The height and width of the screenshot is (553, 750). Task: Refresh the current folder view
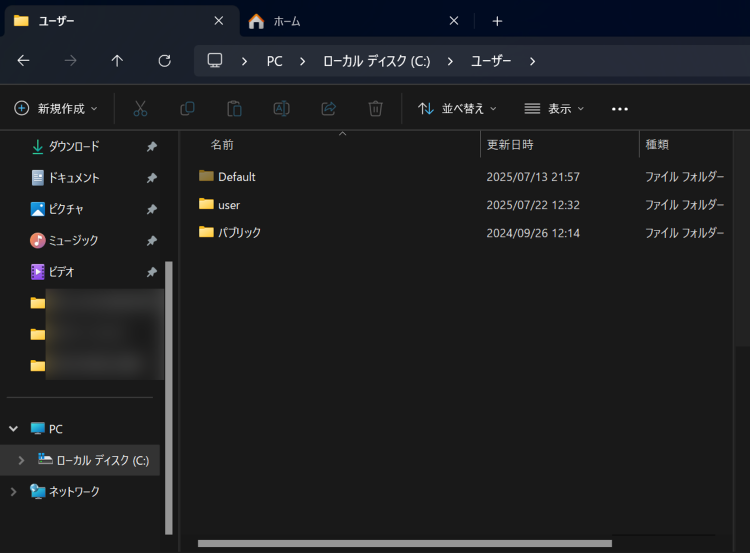165,61
